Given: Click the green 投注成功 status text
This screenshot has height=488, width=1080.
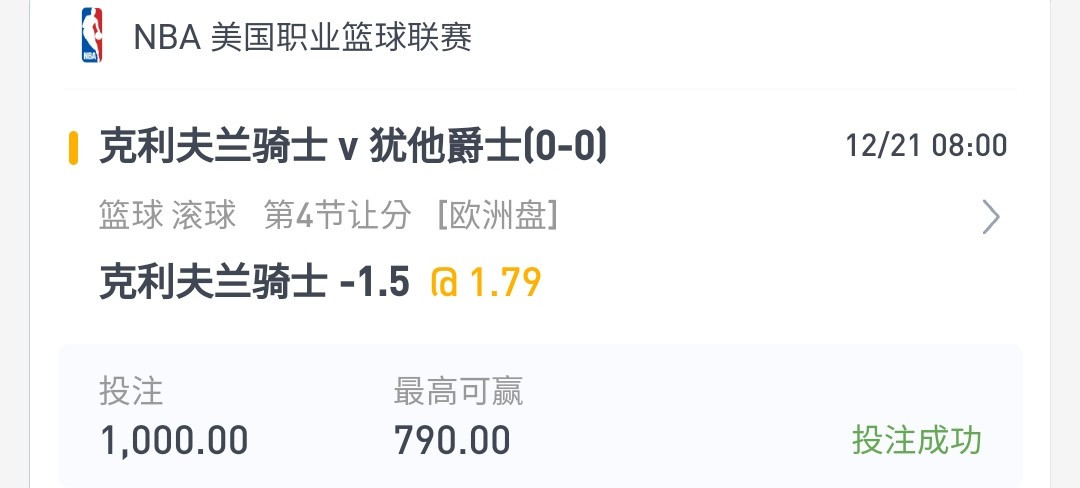Looking at the screenshot, I should [917, 440].
